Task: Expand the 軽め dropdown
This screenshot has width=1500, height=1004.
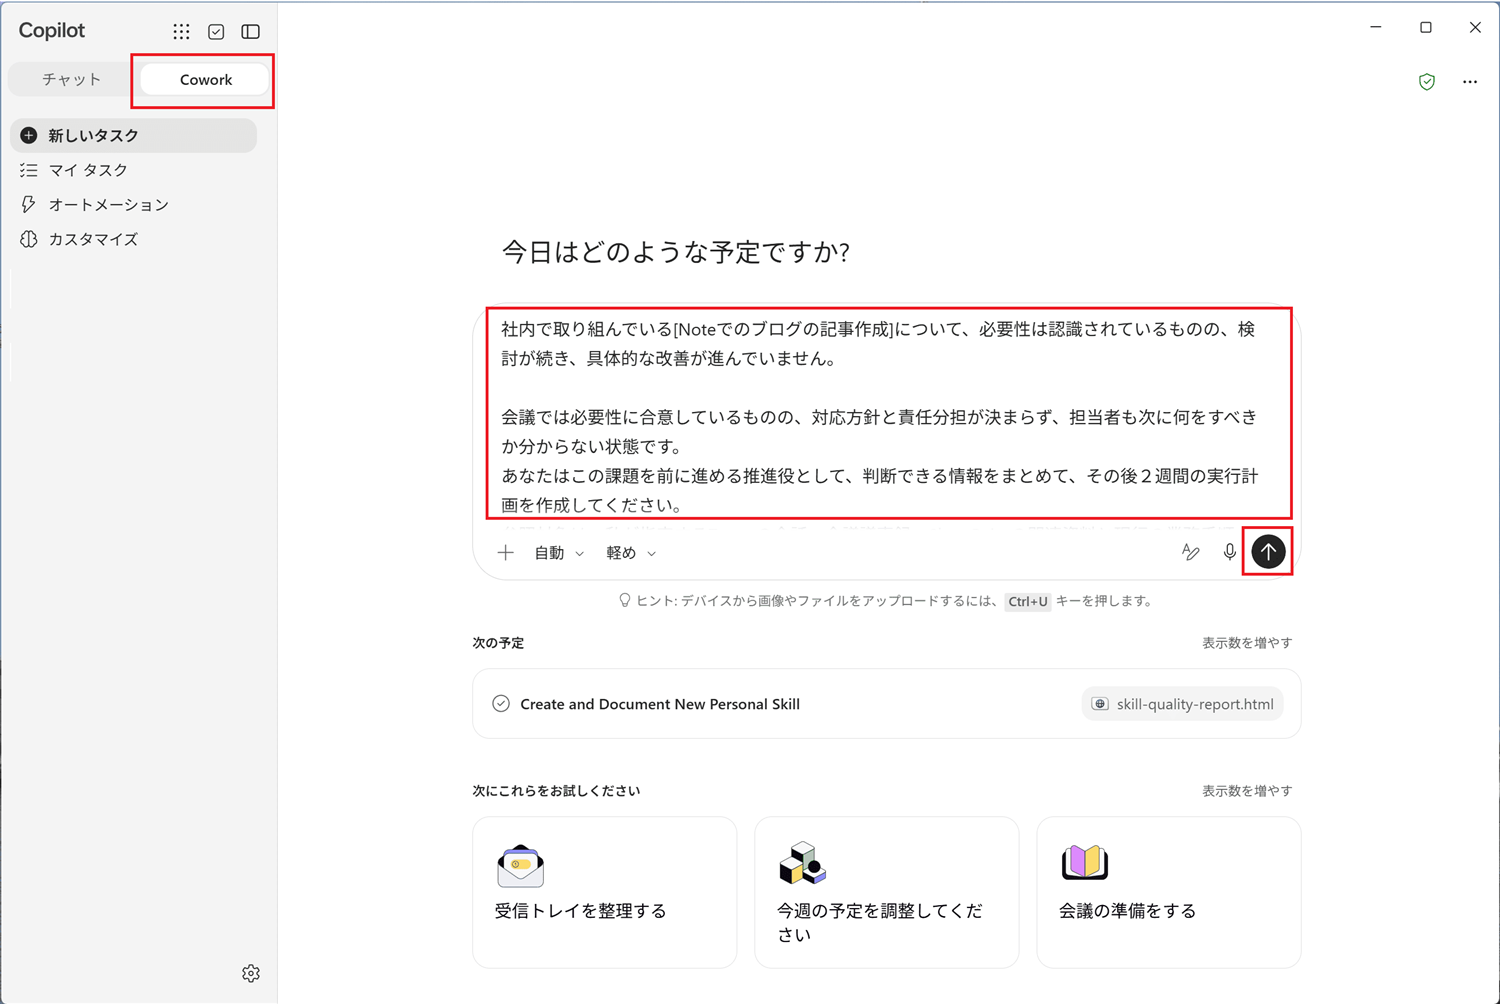Action: coord(631,553)
